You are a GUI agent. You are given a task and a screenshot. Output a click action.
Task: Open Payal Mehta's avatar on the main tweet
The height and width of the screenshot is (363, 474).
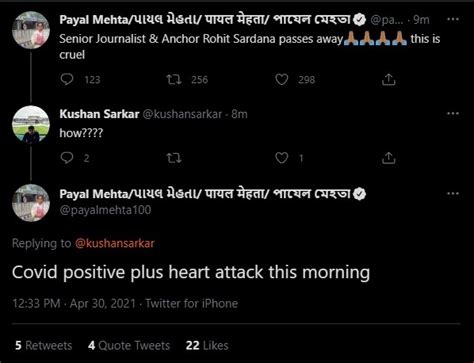point(31,203)
